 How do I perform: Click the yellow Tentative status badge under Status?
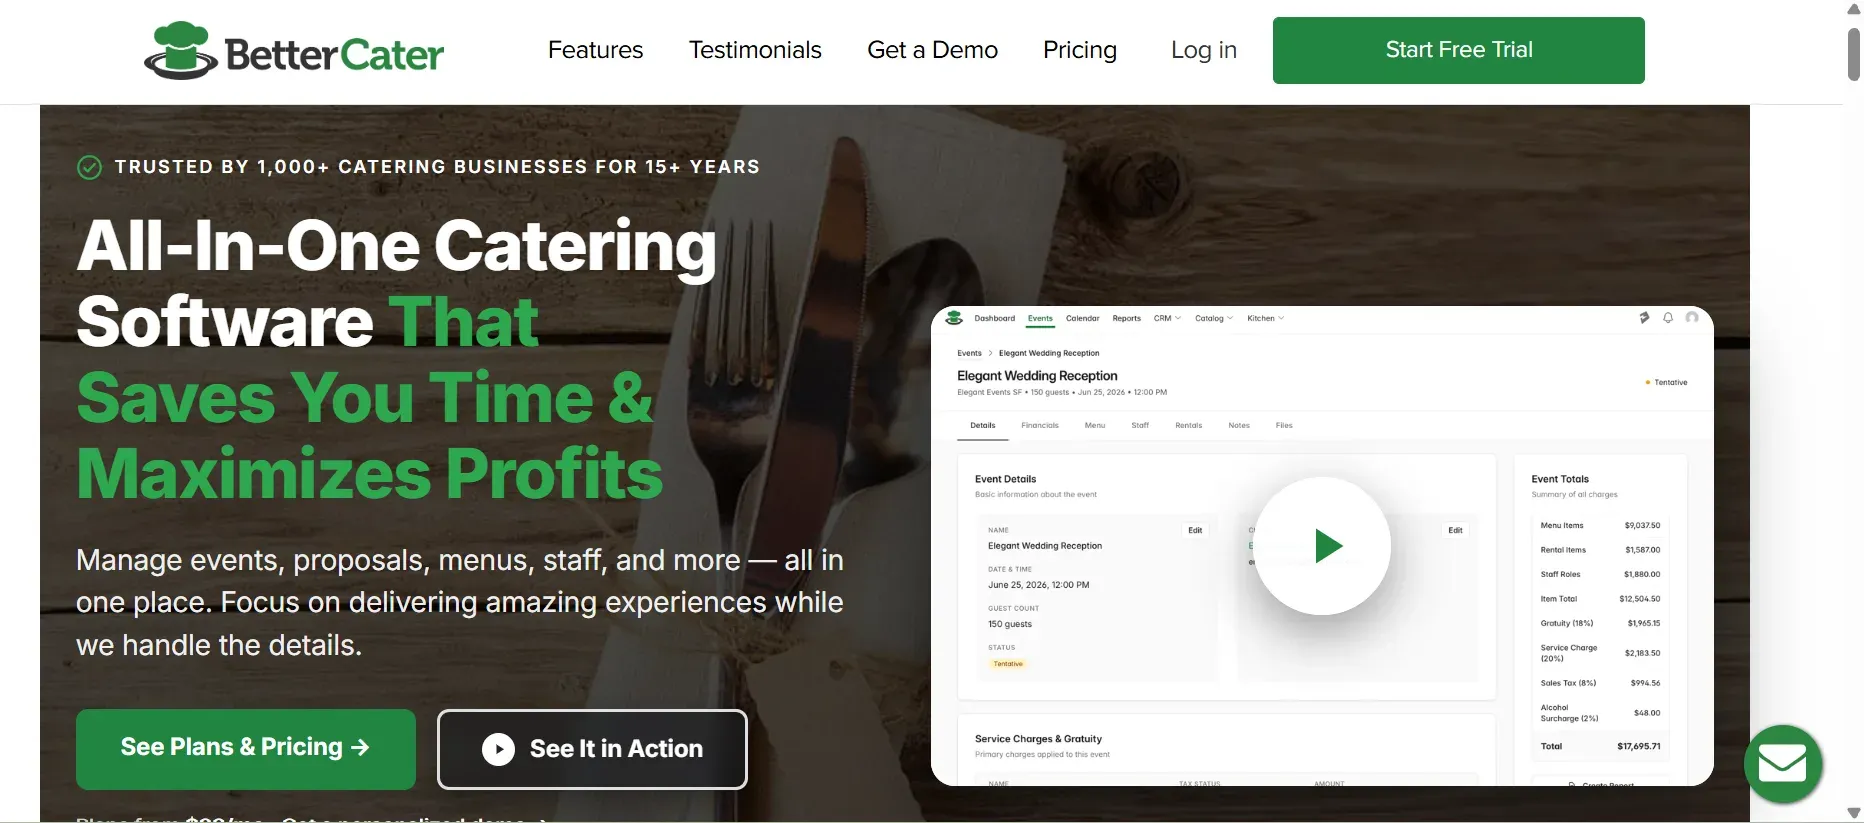[x=1008, y=664]
